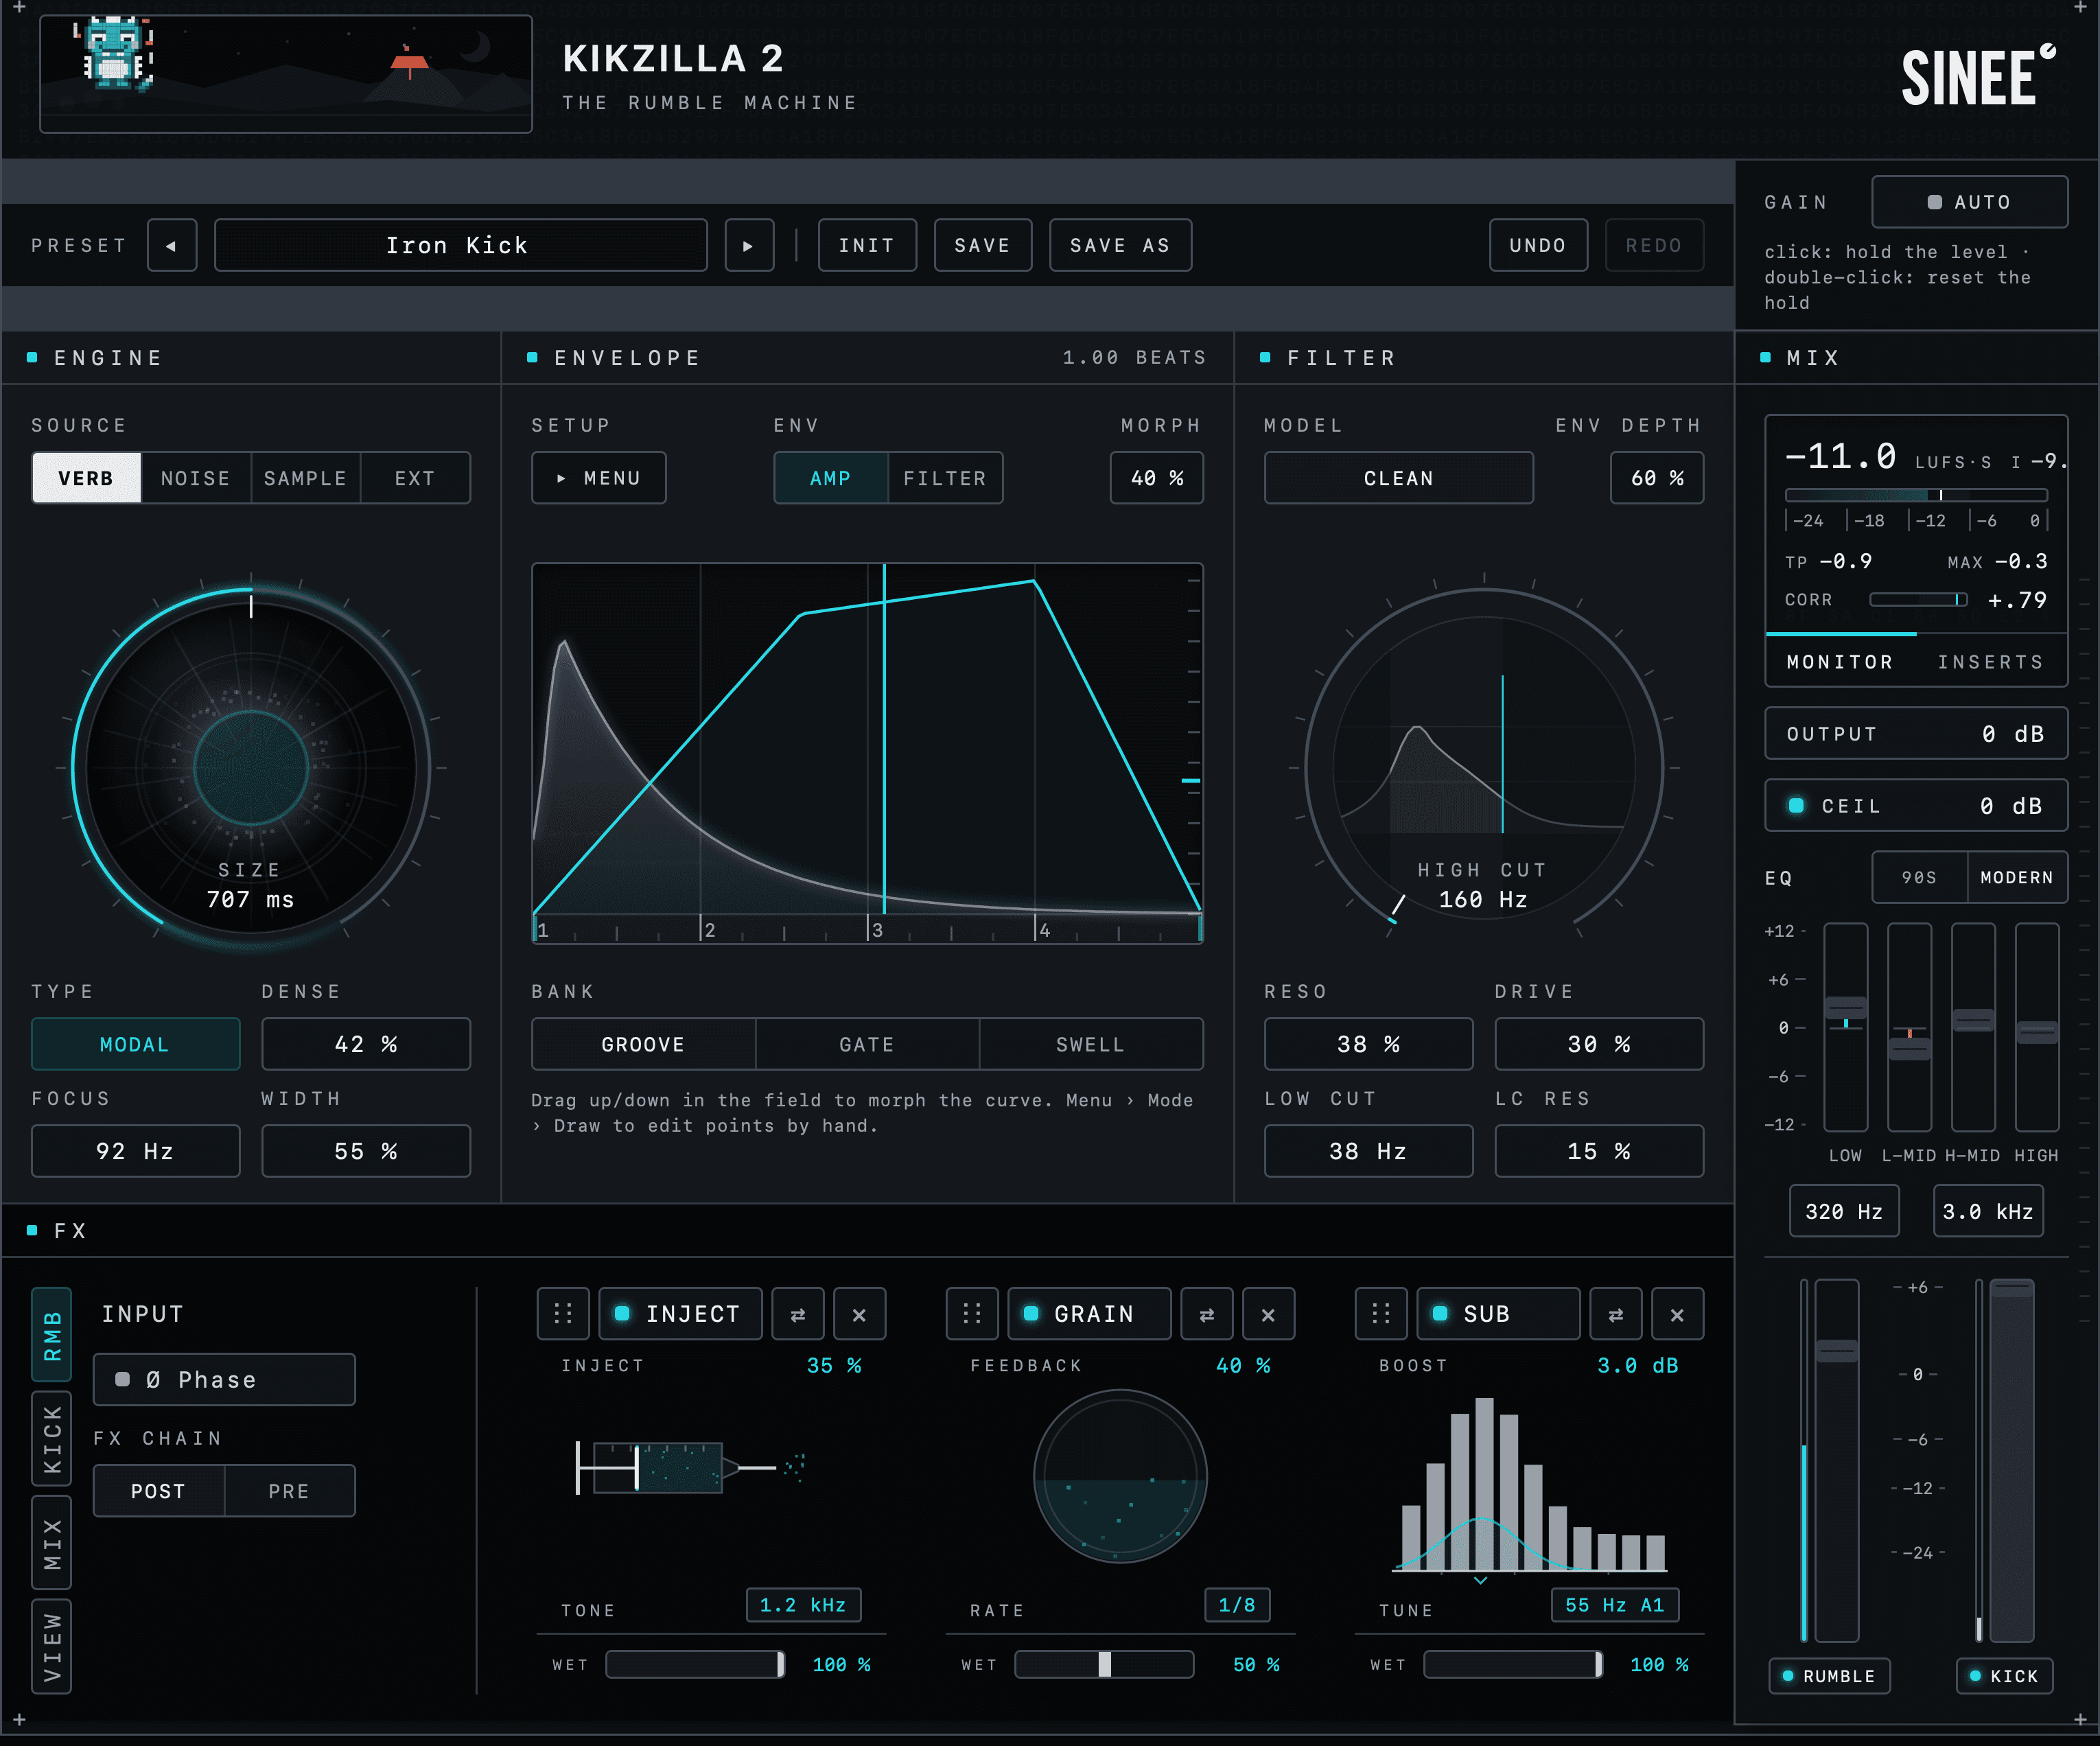Click the INIT button
The width and height of the screenshot is (2100, 1746).
pos(867,245)
